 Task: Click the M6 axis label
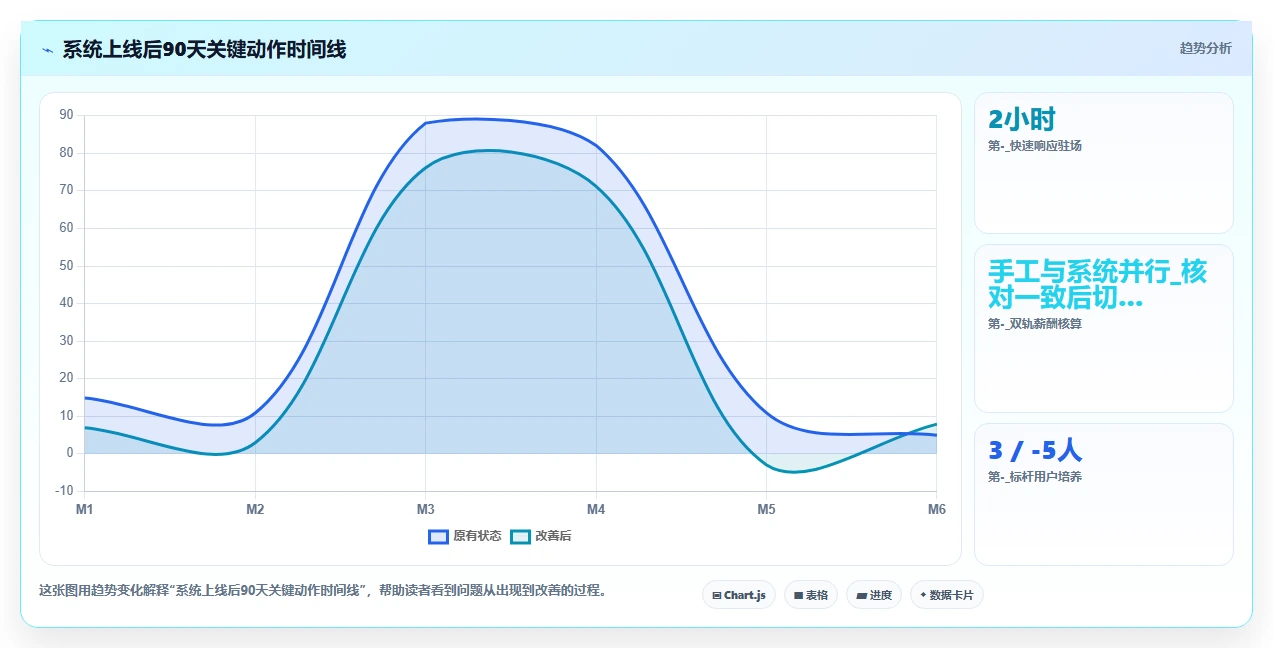937,510
